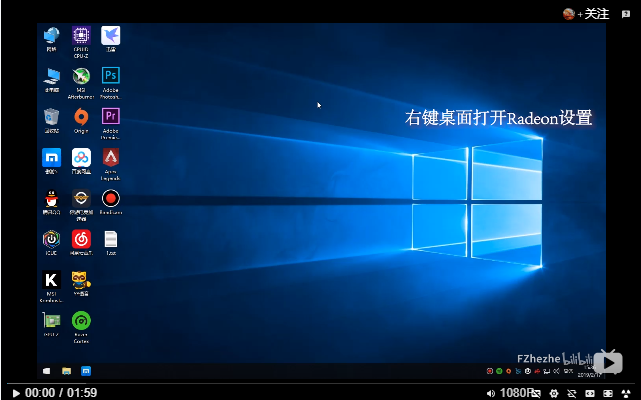Viewport: 641px width, 400px height.
Task: Launch Apex Legends desktop shortcut
Action: 110,164
